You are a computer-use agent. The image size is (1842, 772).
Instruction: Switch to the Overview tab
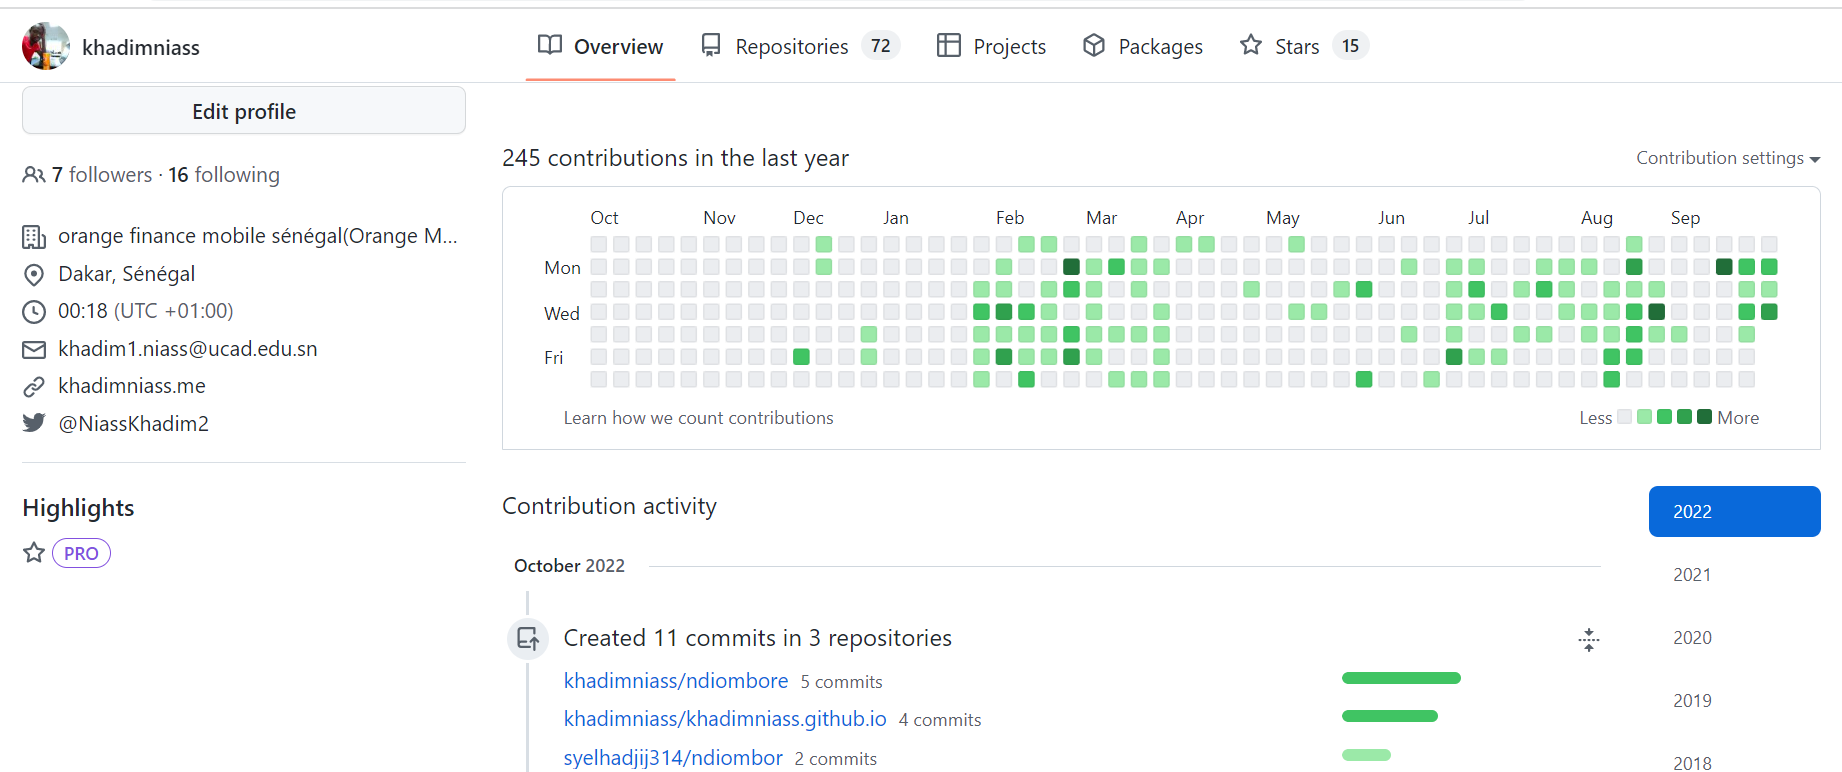pos(601,46)
